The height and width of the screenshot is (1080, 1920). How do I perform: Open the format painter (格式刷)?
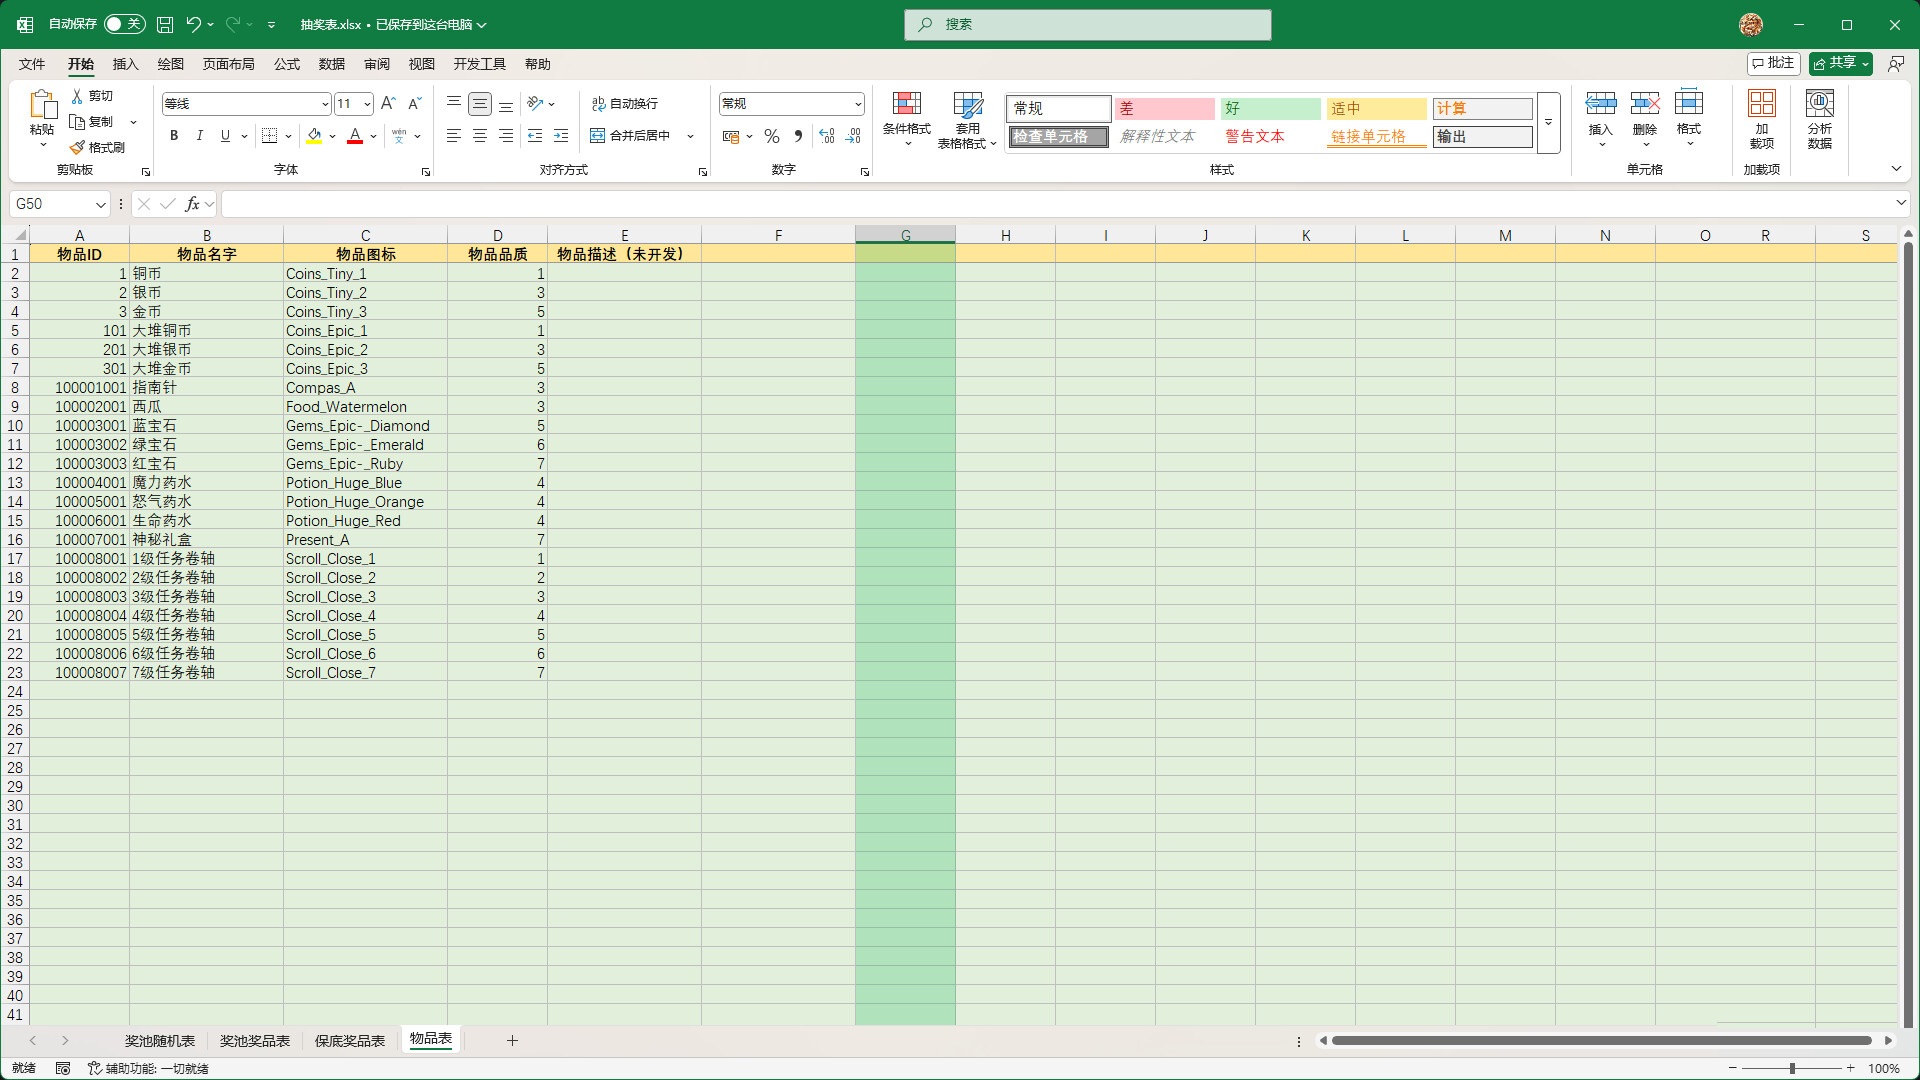click(x=101, y=146)
